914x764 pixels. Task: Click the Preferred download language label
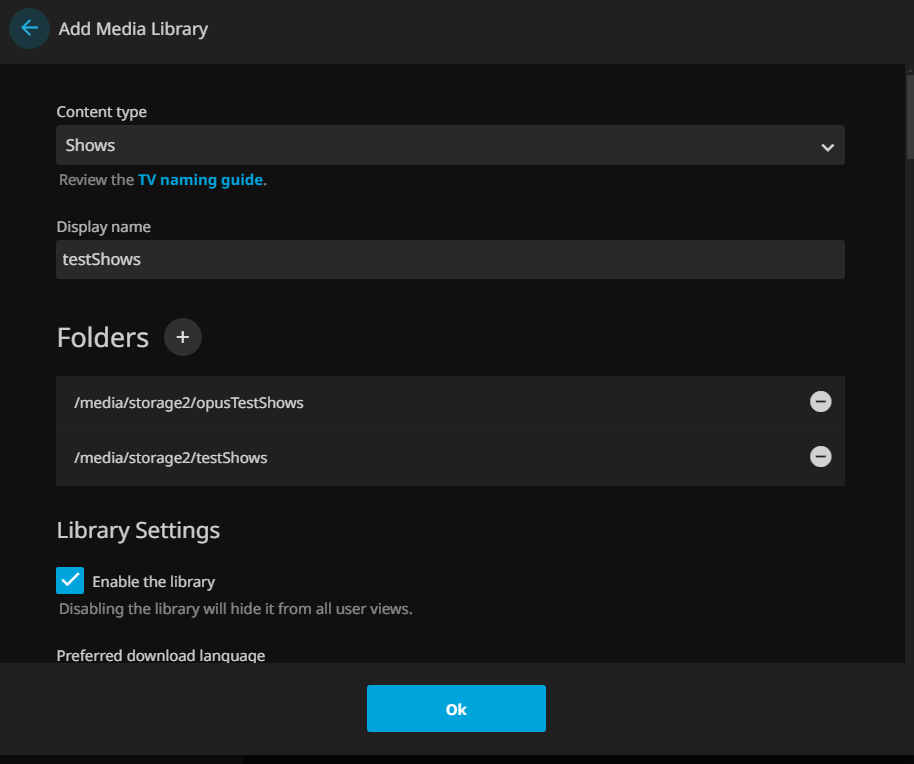pyautogui.click(x=160, y=655)
